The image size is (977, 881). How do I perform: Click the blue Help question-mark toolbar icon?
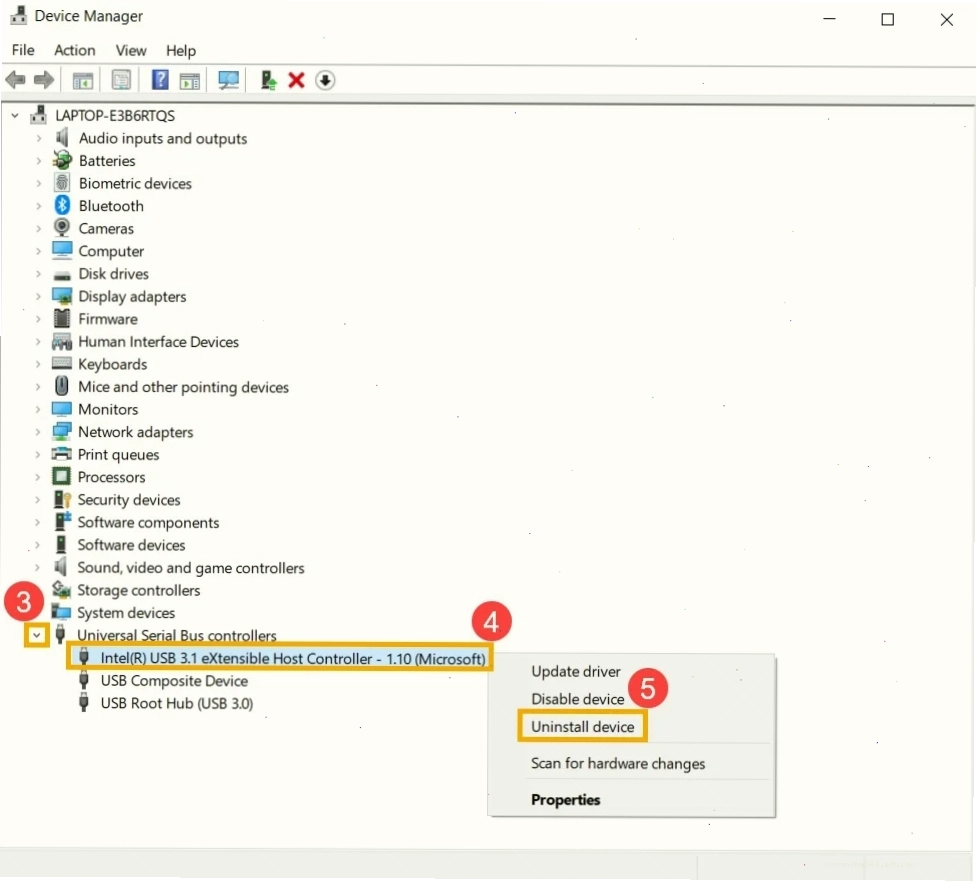(x=160, y=80)
